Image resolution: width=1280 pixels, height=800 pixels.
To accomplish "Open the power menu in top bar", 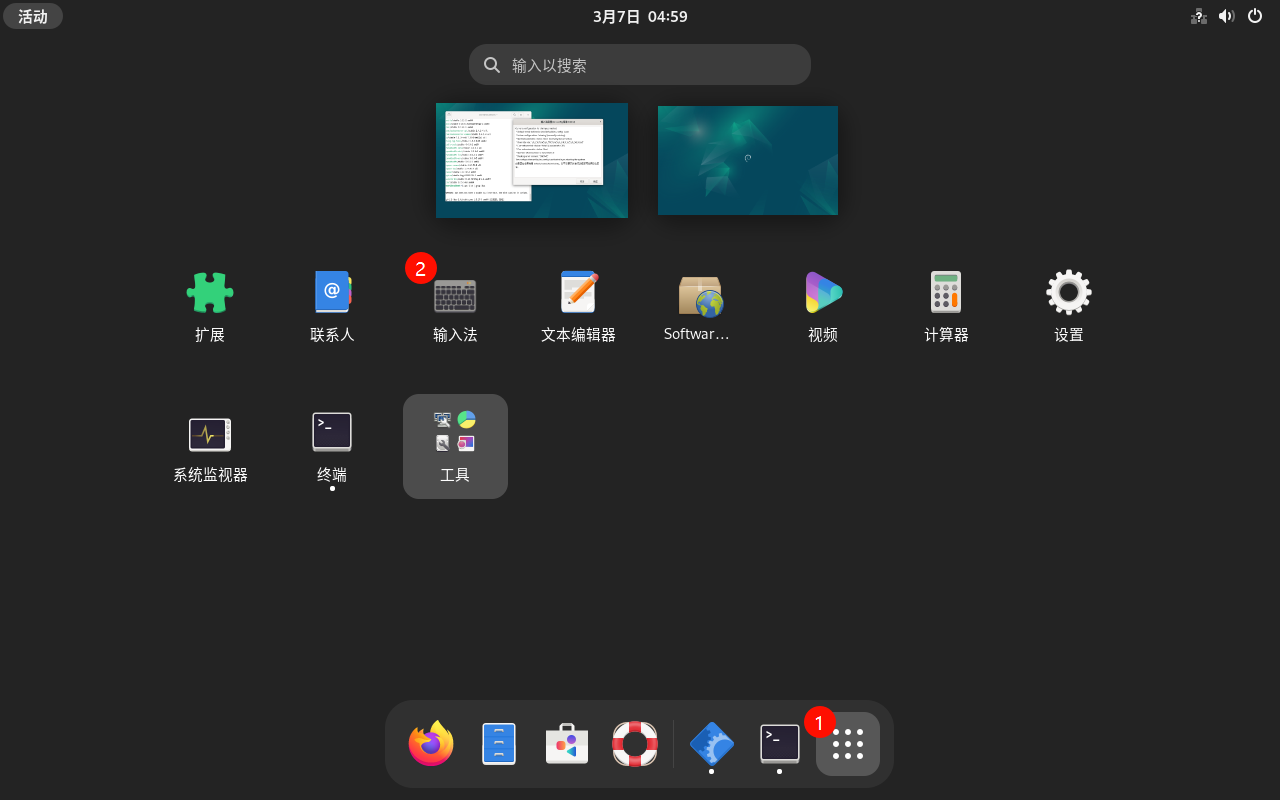I will click(x=1255, y=16).
